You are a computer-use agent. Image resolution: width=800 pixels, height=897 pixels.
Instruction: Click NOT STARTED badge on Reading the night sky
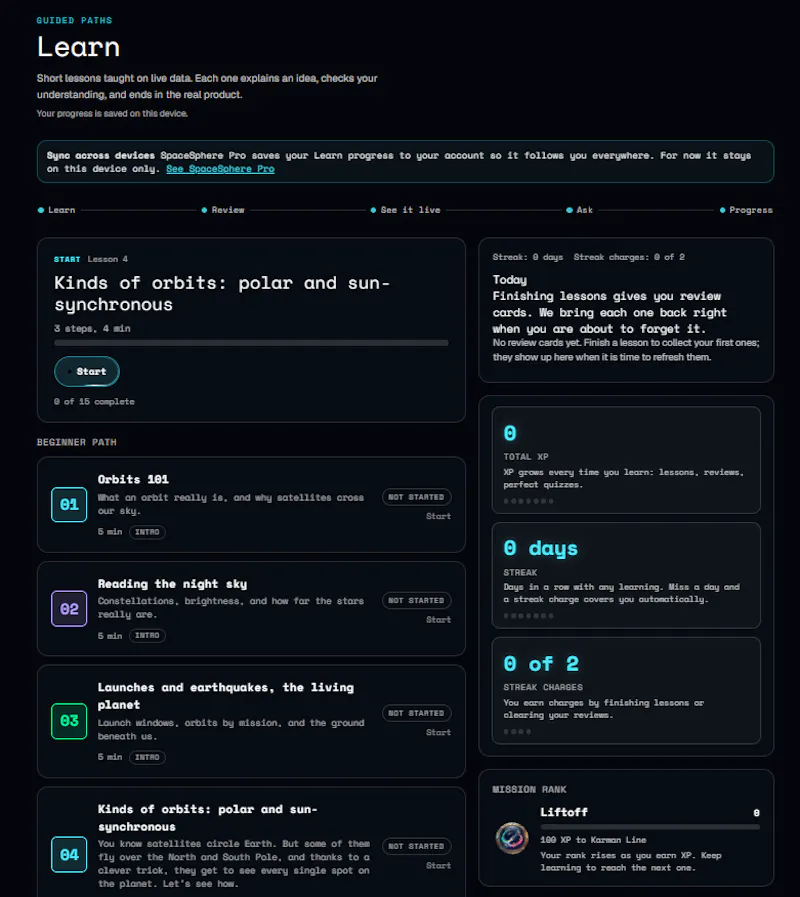(416, 601)
